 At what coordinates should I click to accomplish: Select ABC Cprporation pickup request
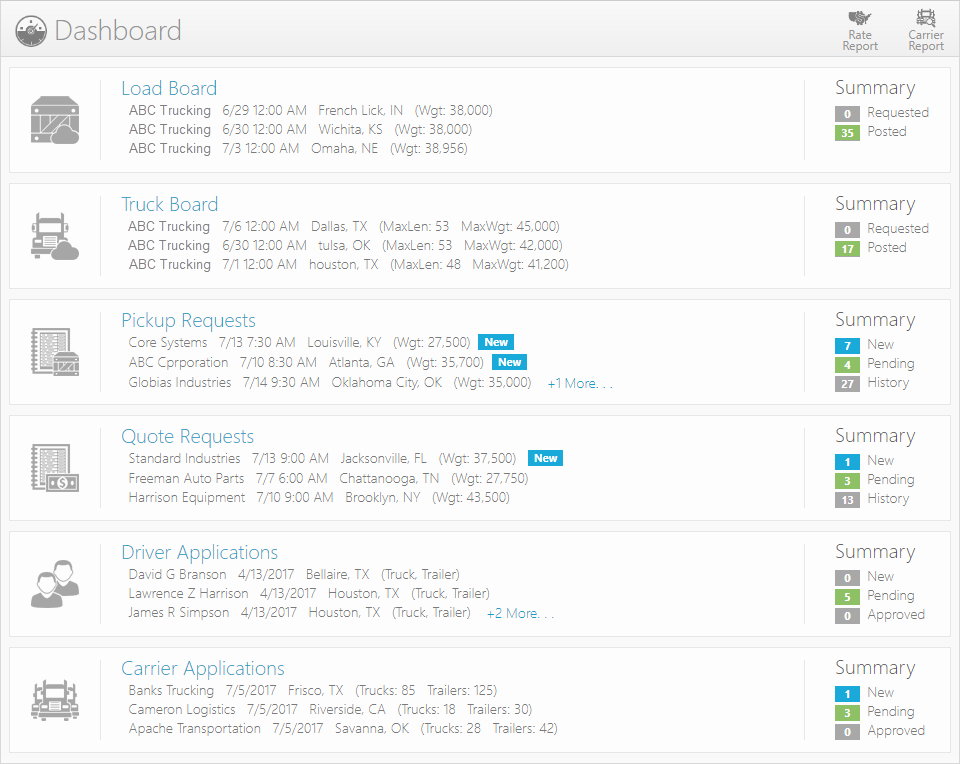[x=306, y=362]
